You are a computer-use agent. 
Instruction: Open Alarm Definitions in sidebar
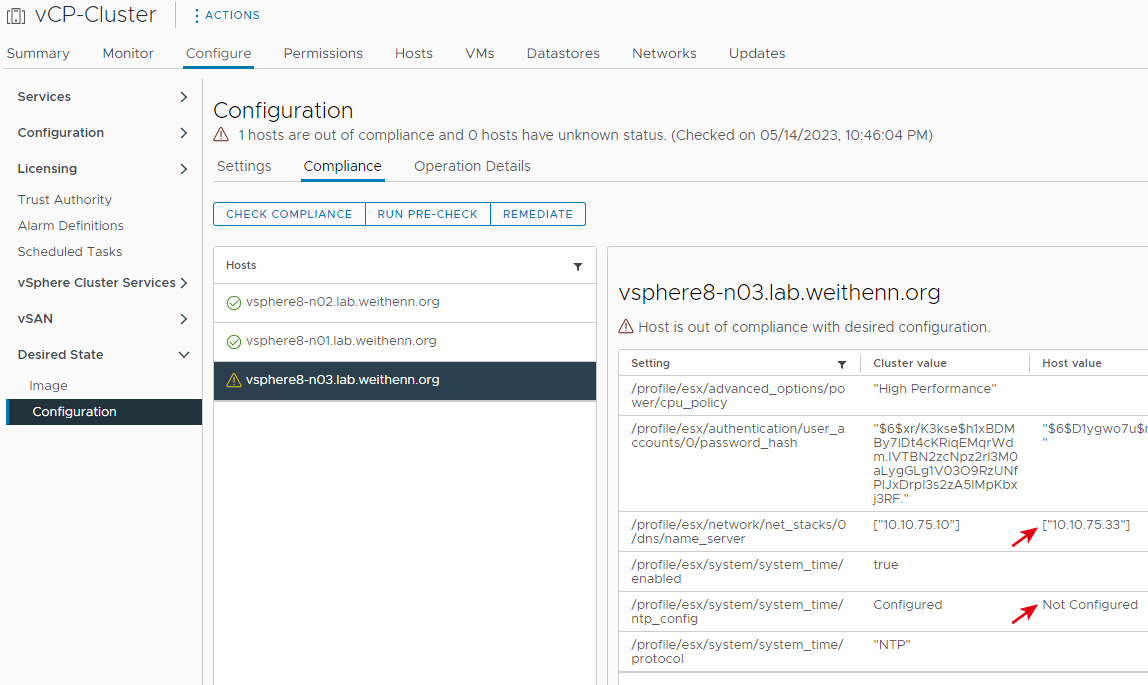[70, 225]
